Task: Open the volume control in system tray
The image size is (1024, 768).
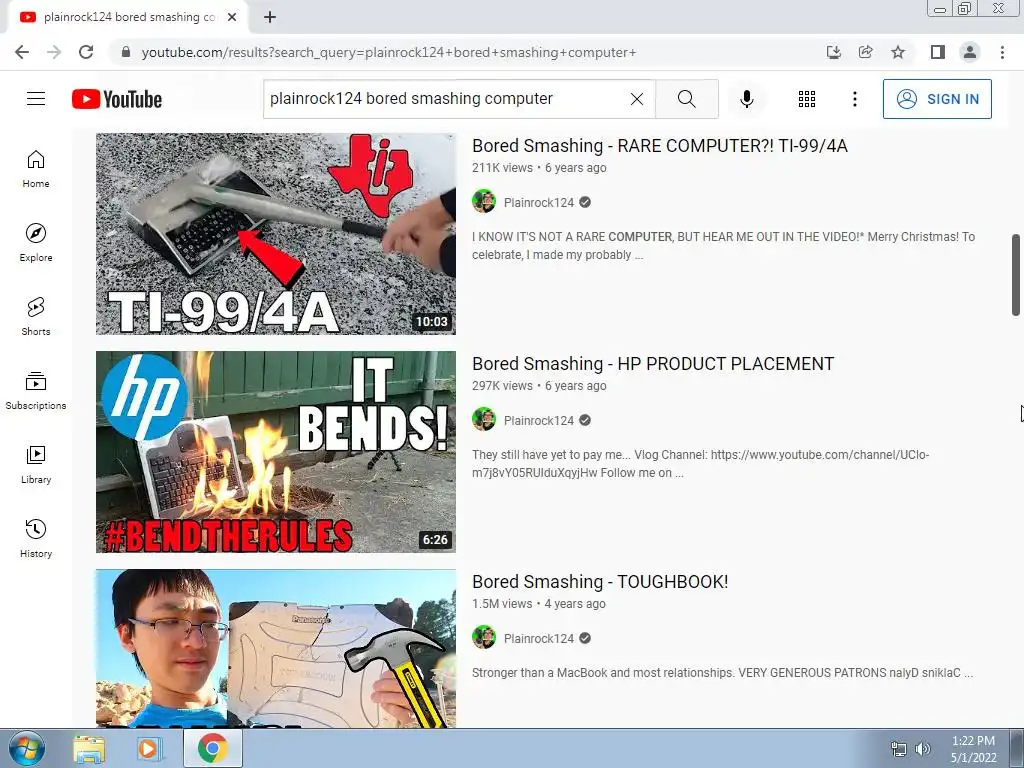Action: tap(923, 749)
